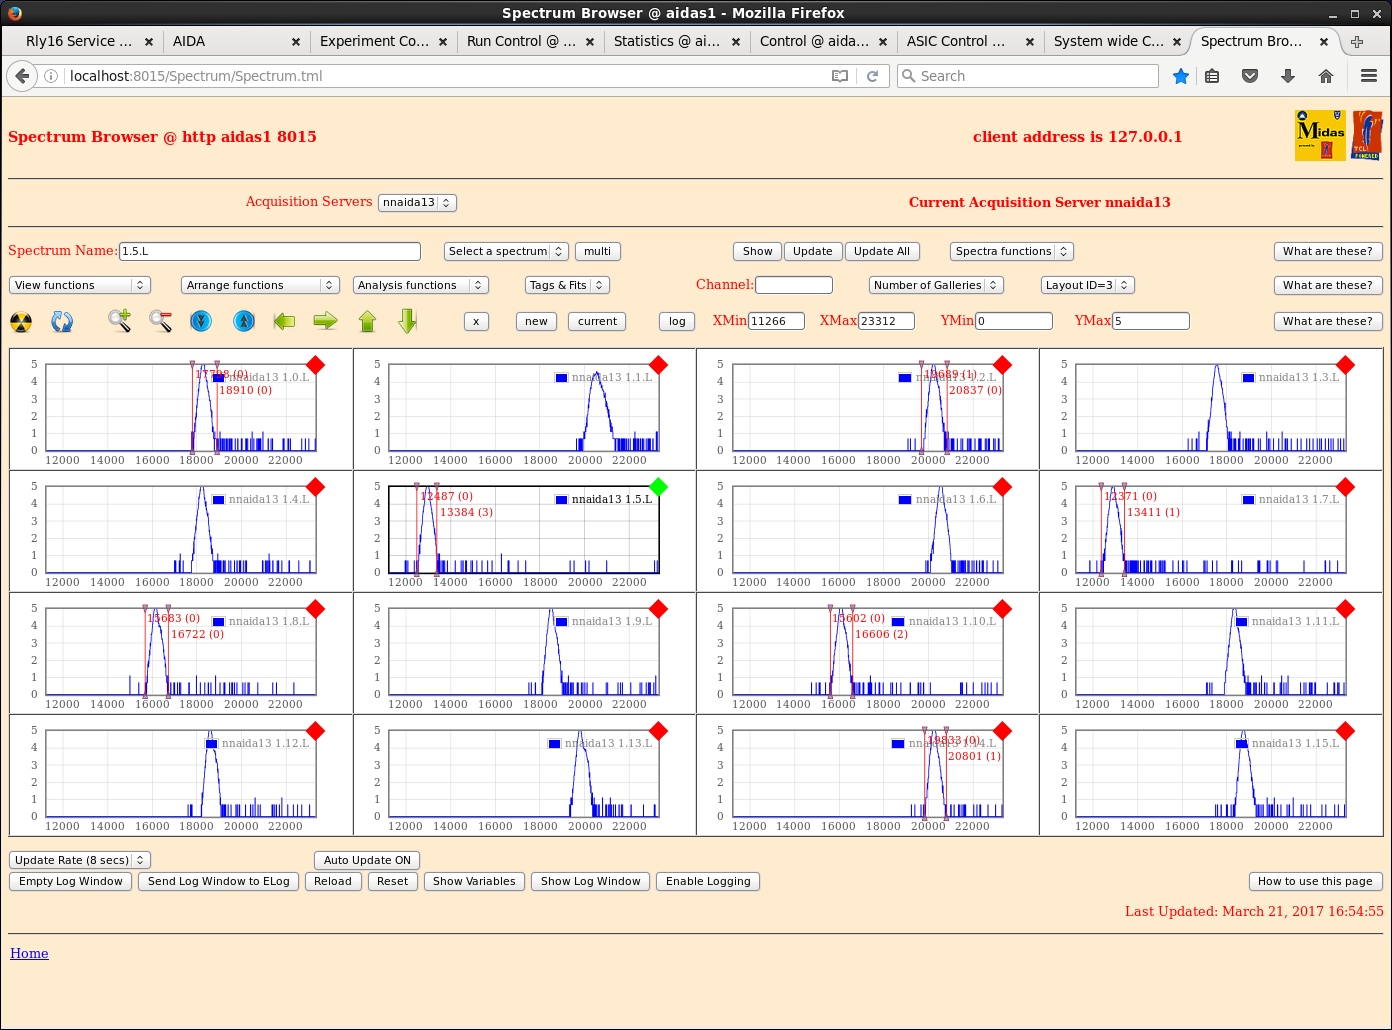Click the green left arrow icon
This screenshot has height=1030, width=1392.
tap(284, 321)
